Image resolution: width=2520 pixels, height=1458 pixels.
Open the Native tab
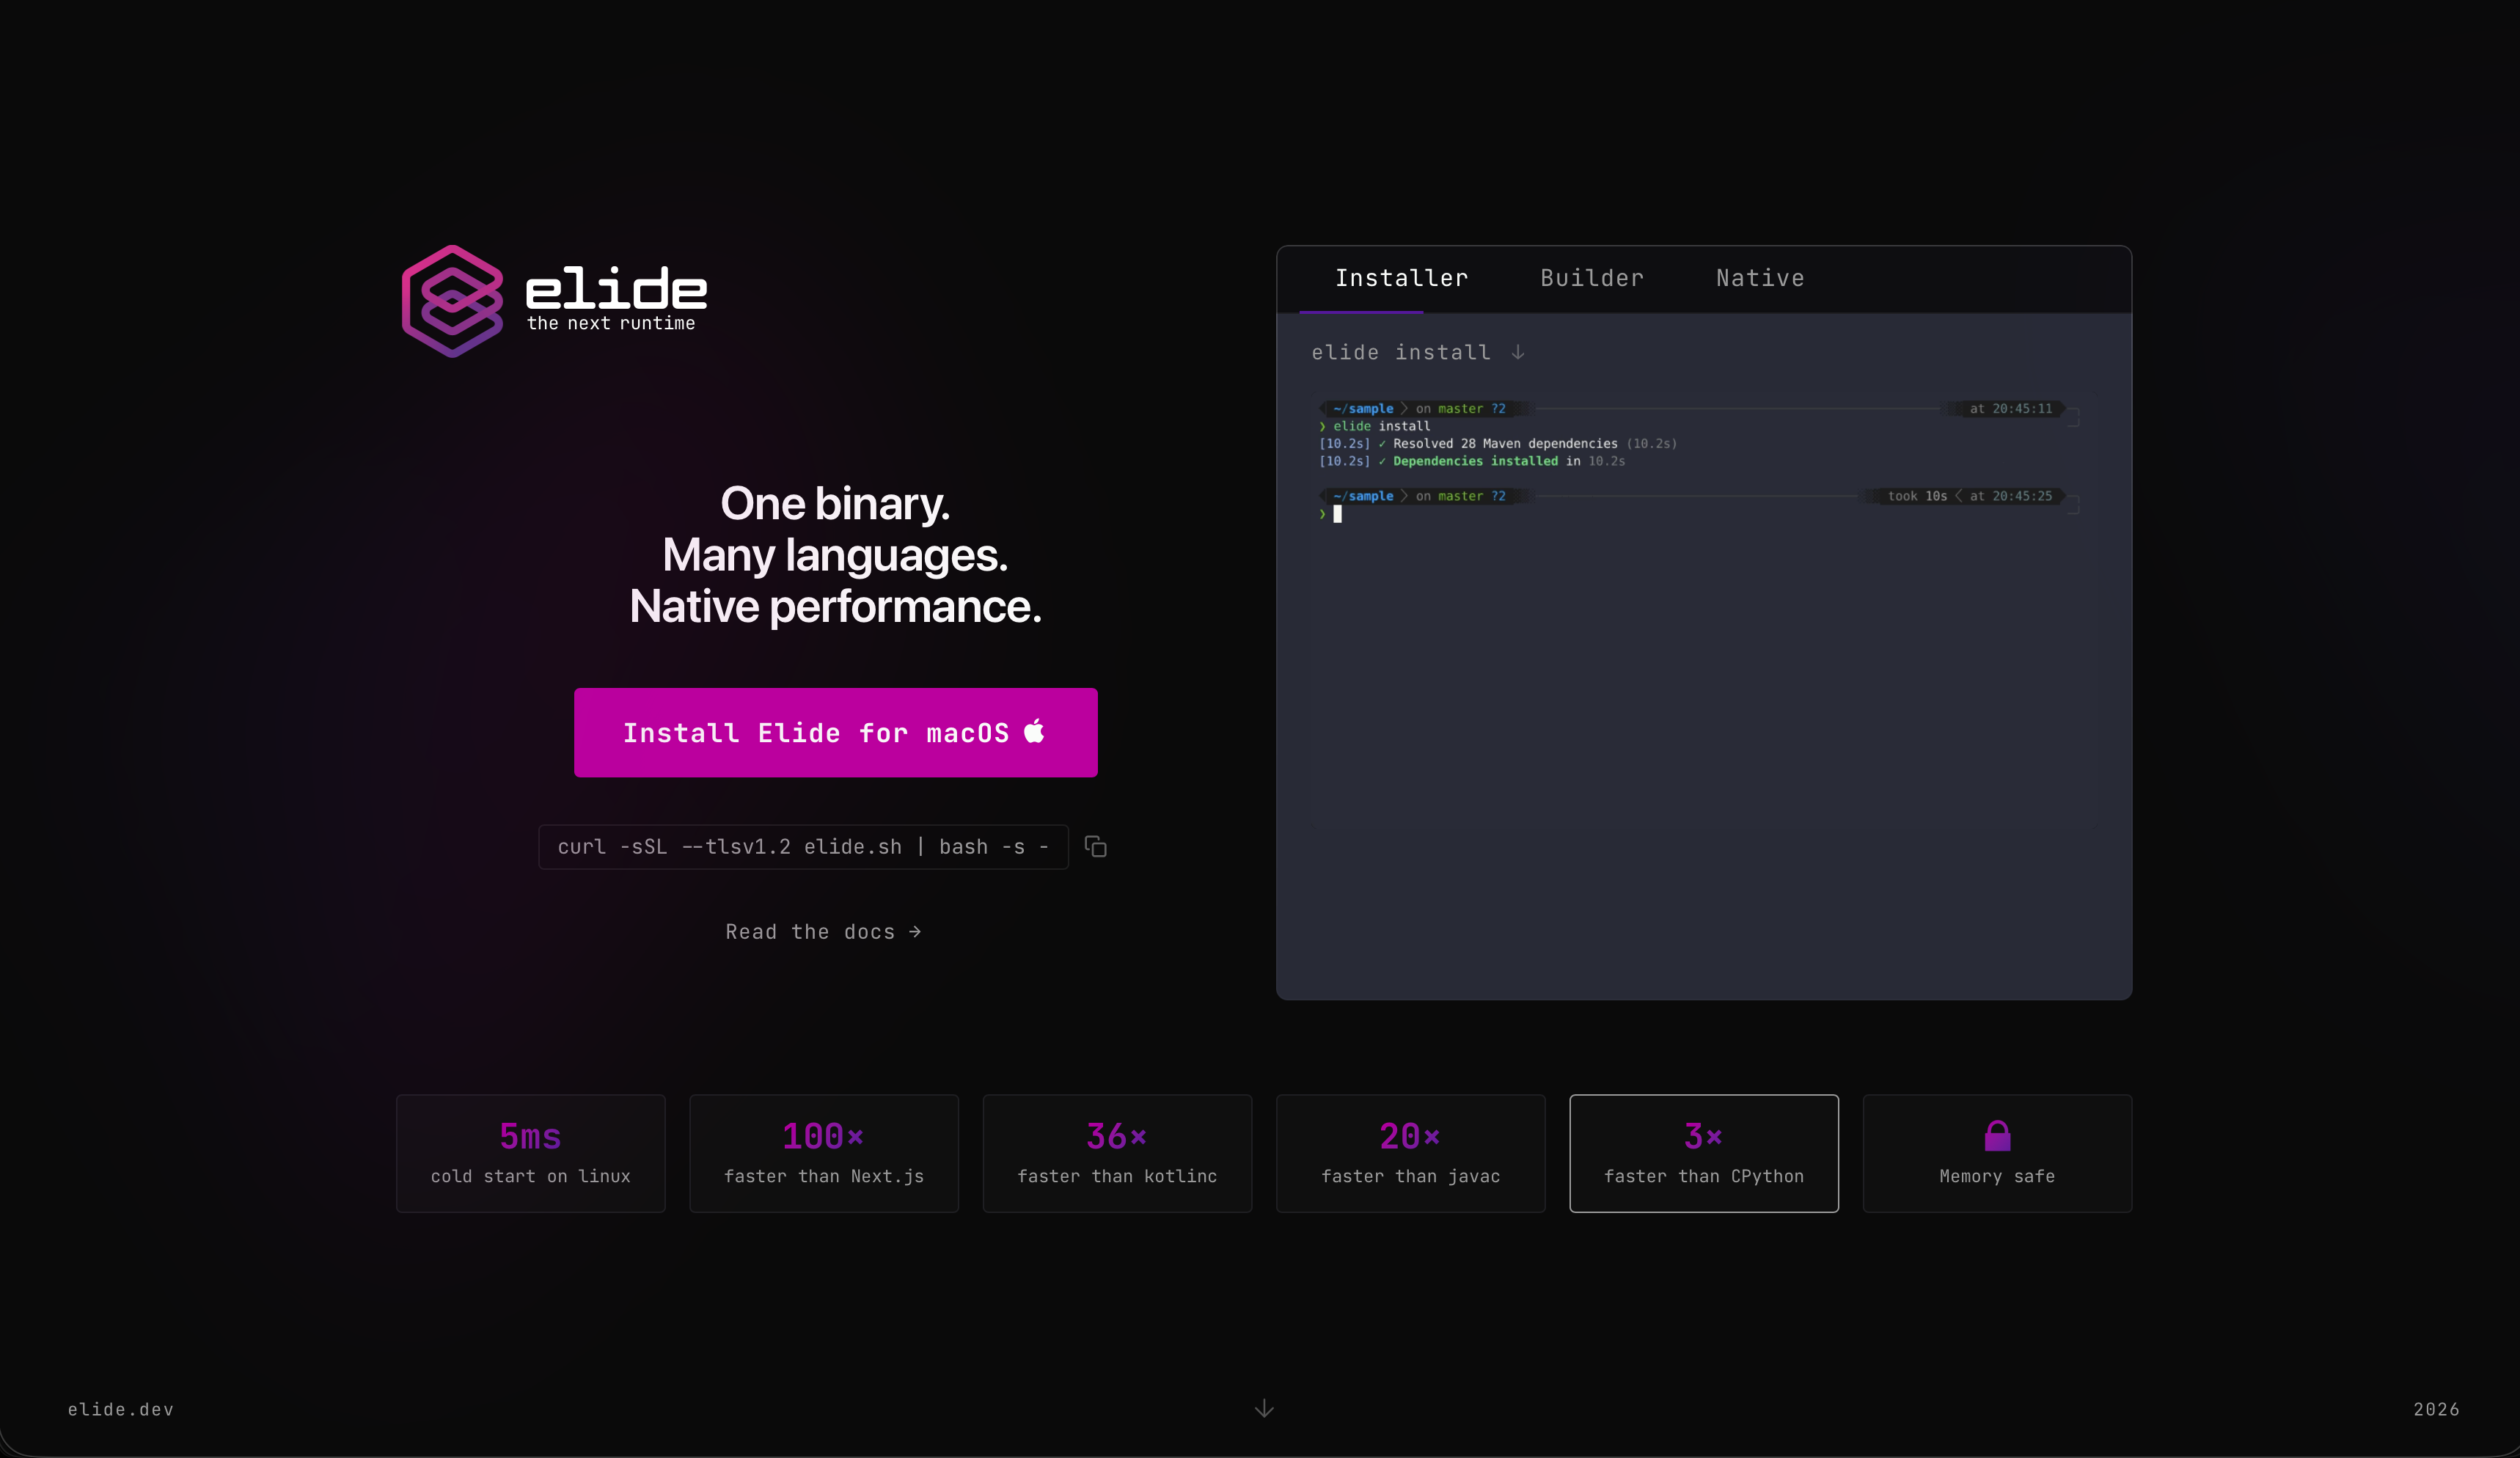pos(1760,278)
